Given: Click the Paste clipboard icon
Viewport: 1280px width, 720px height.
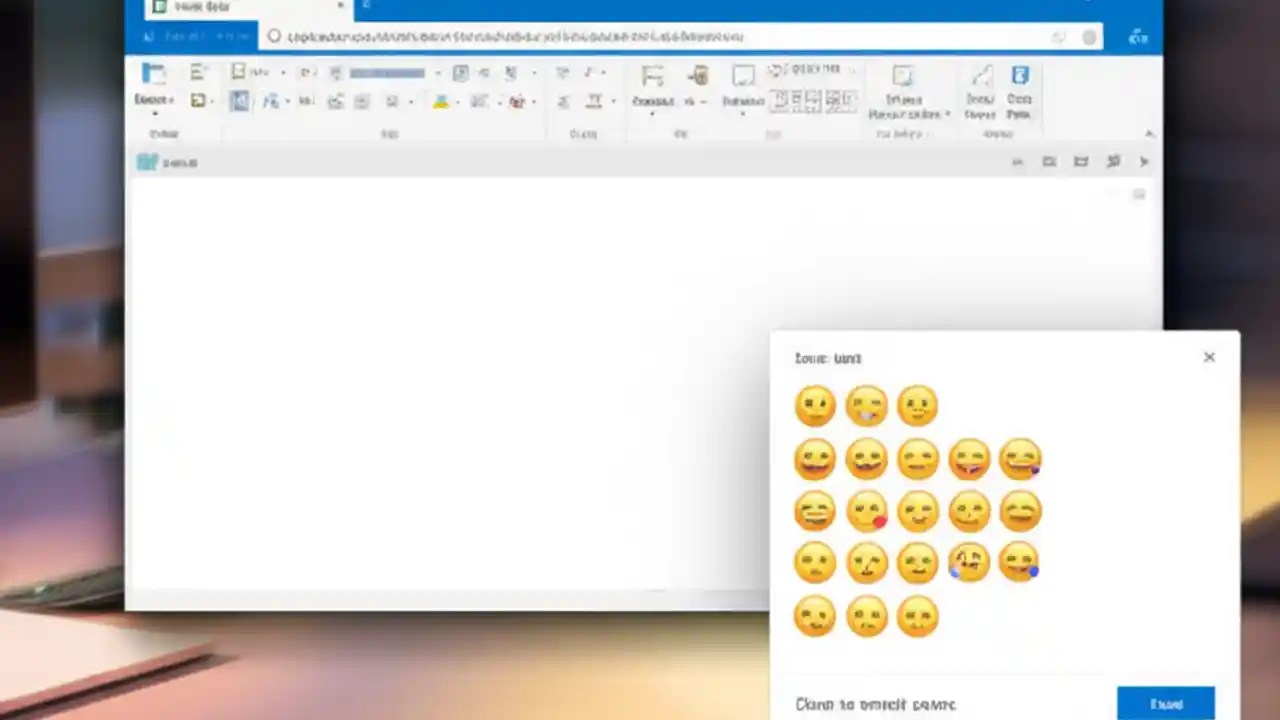Looking at the screenshot, I should 153,75.
